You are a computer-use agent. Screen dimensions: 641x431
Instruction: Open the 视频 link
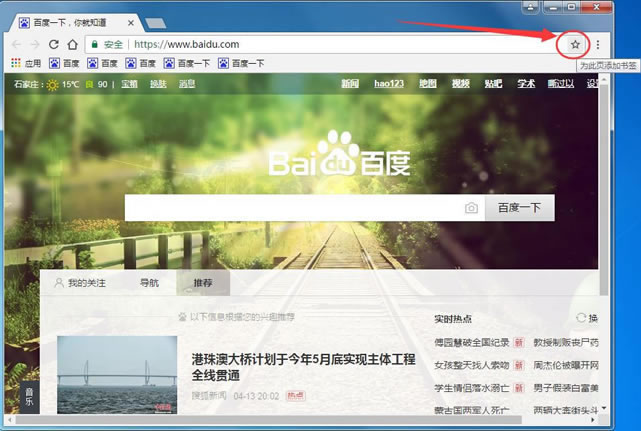460,83
